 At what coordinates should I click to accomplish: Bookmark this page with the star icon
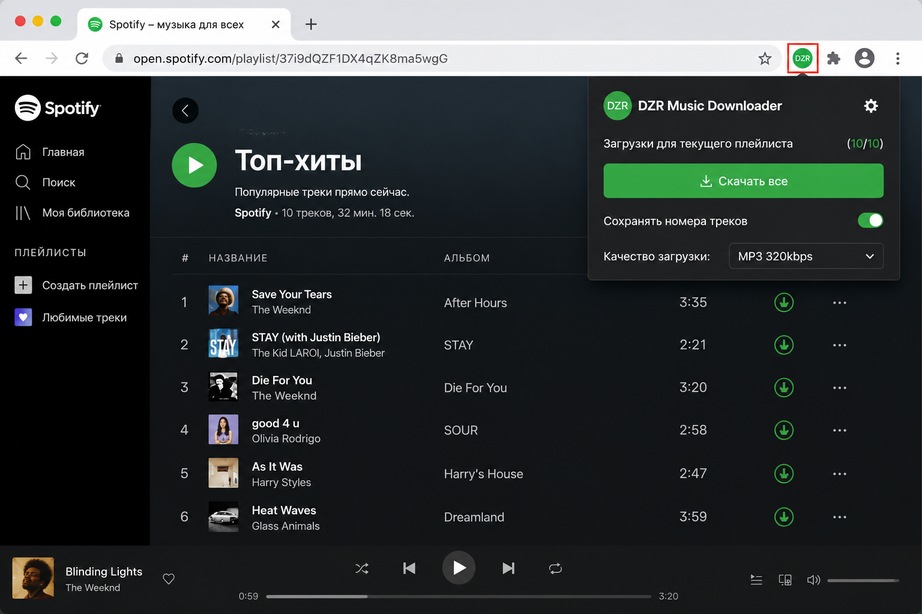(764, 58)
